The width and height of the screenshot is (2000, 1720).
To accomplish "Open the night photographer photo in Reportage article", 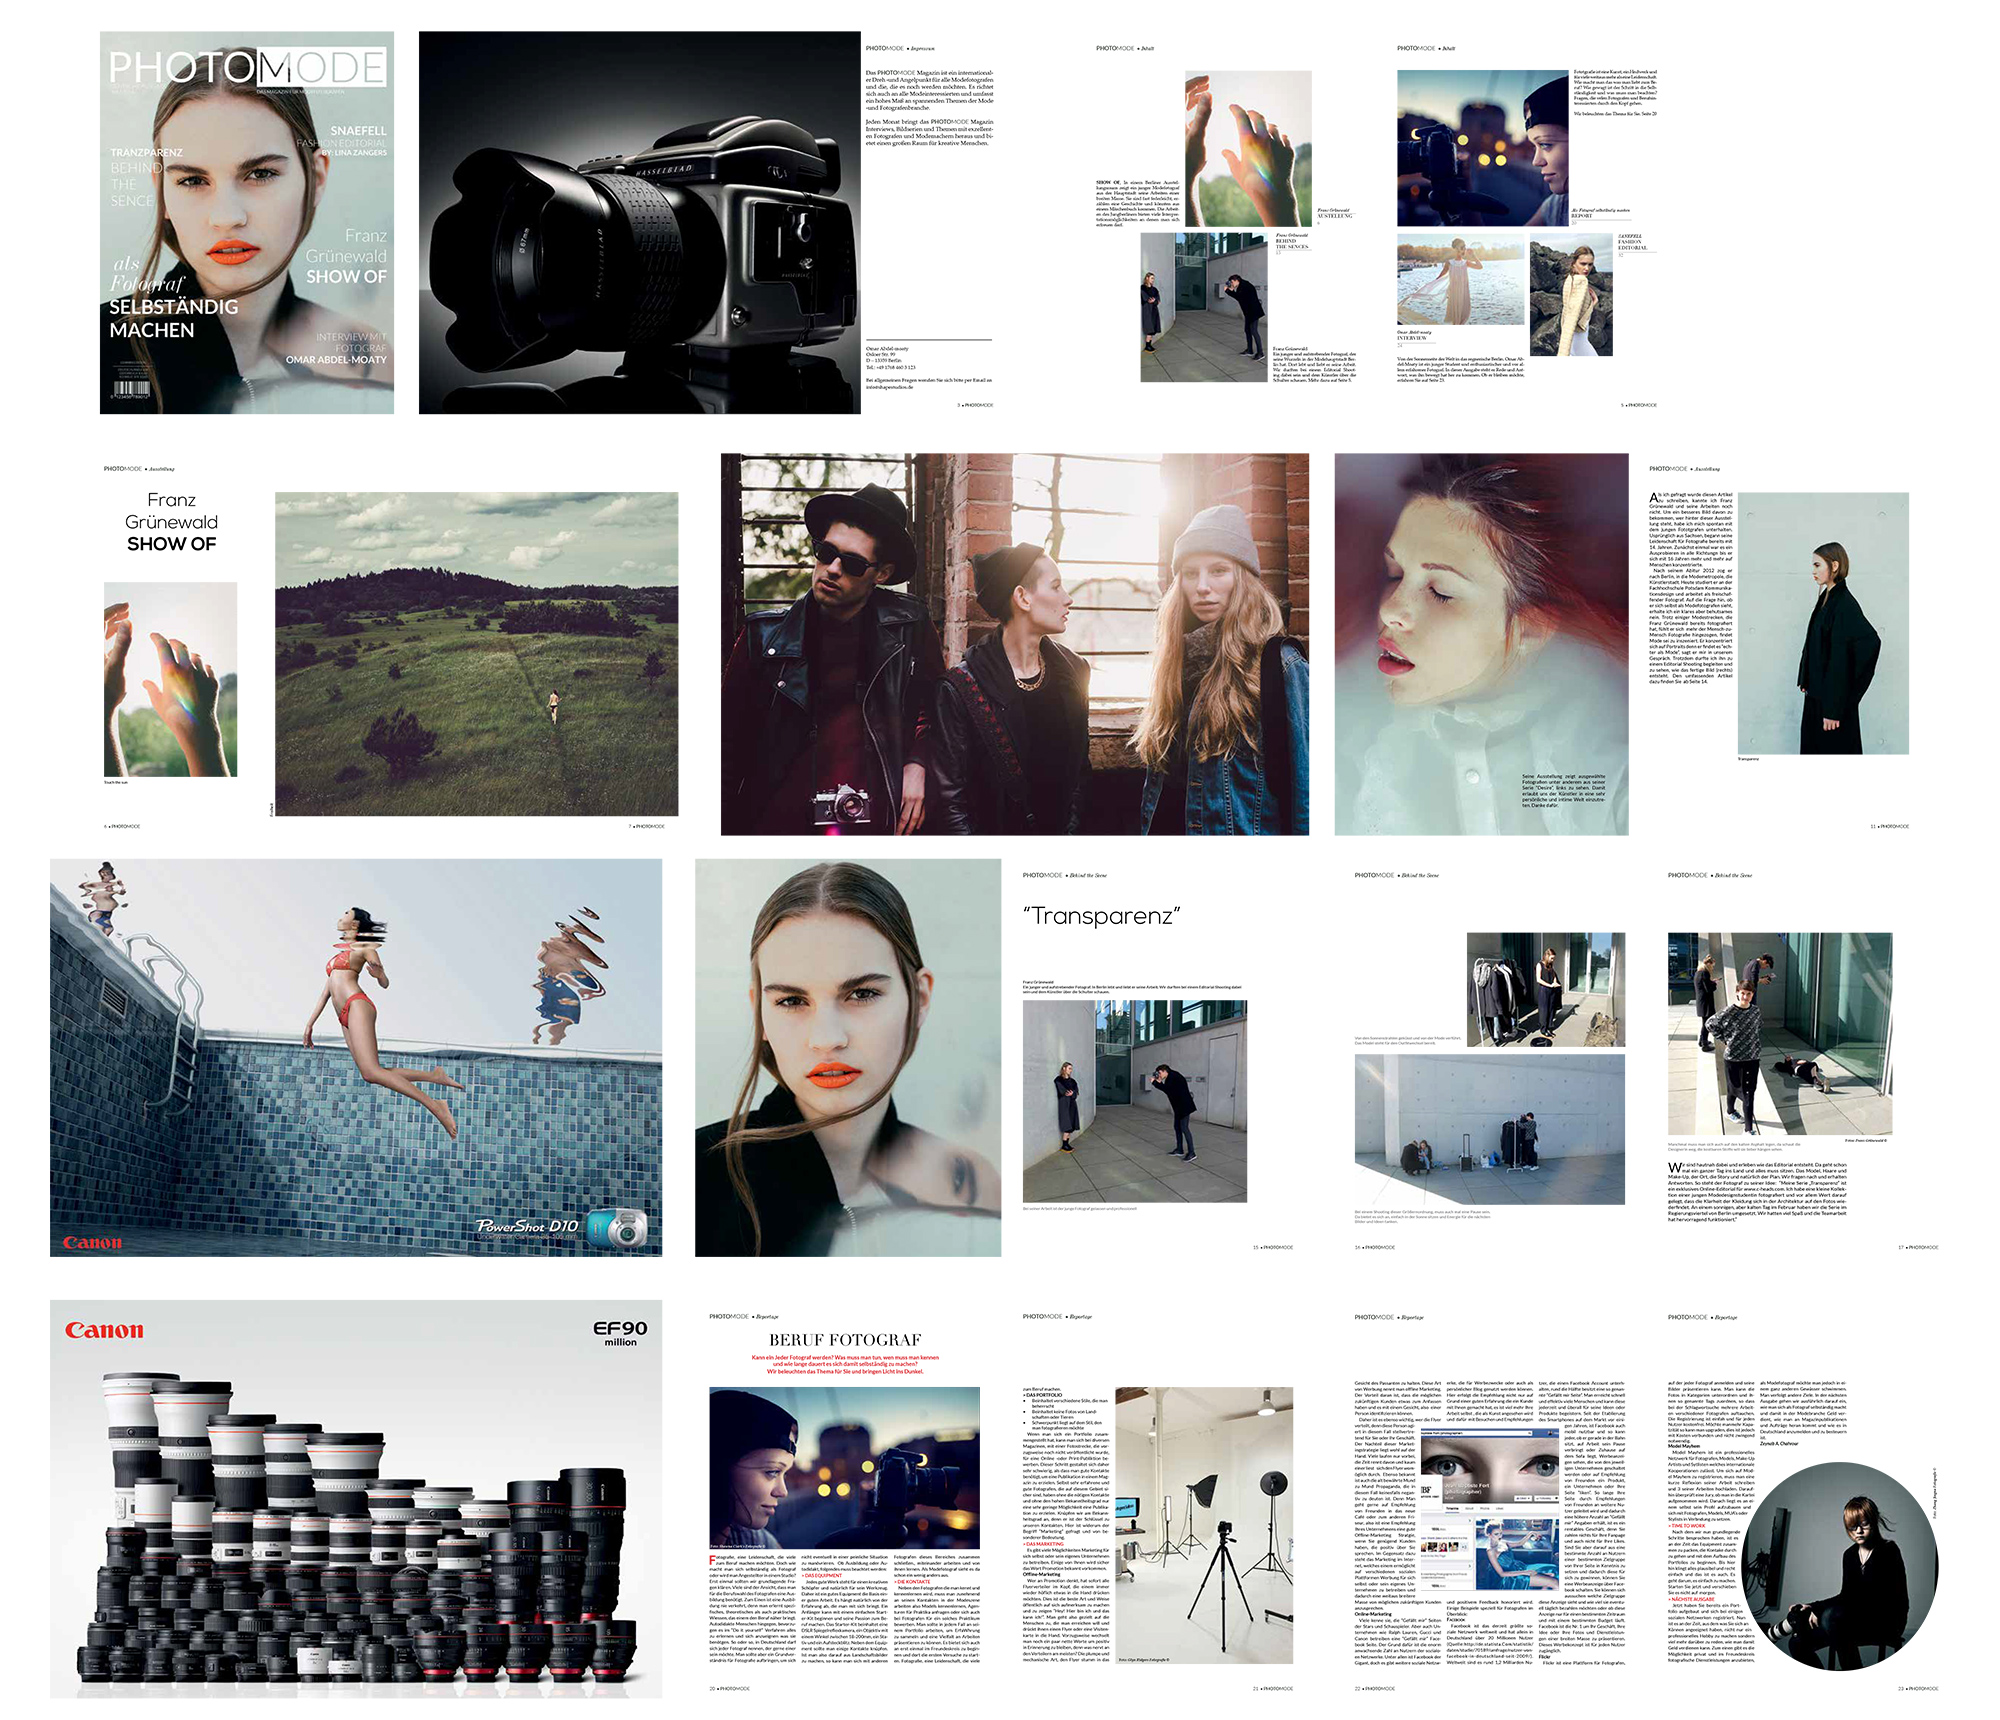I will pyautogui.click(x=844, y=1468).
